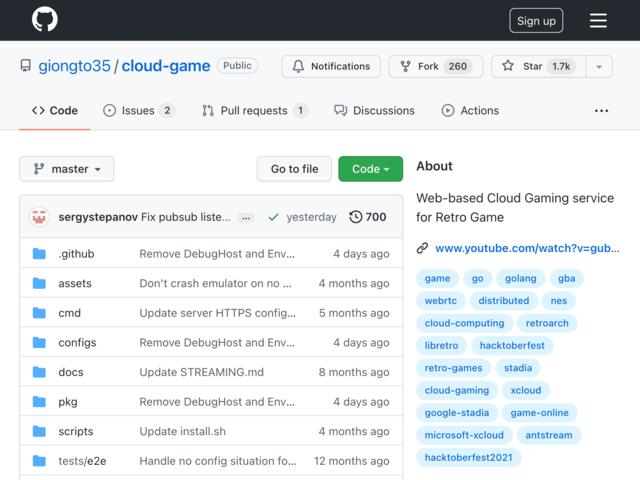640x480 pixels.
Task: Open the cmd directory
Action: 69,313
